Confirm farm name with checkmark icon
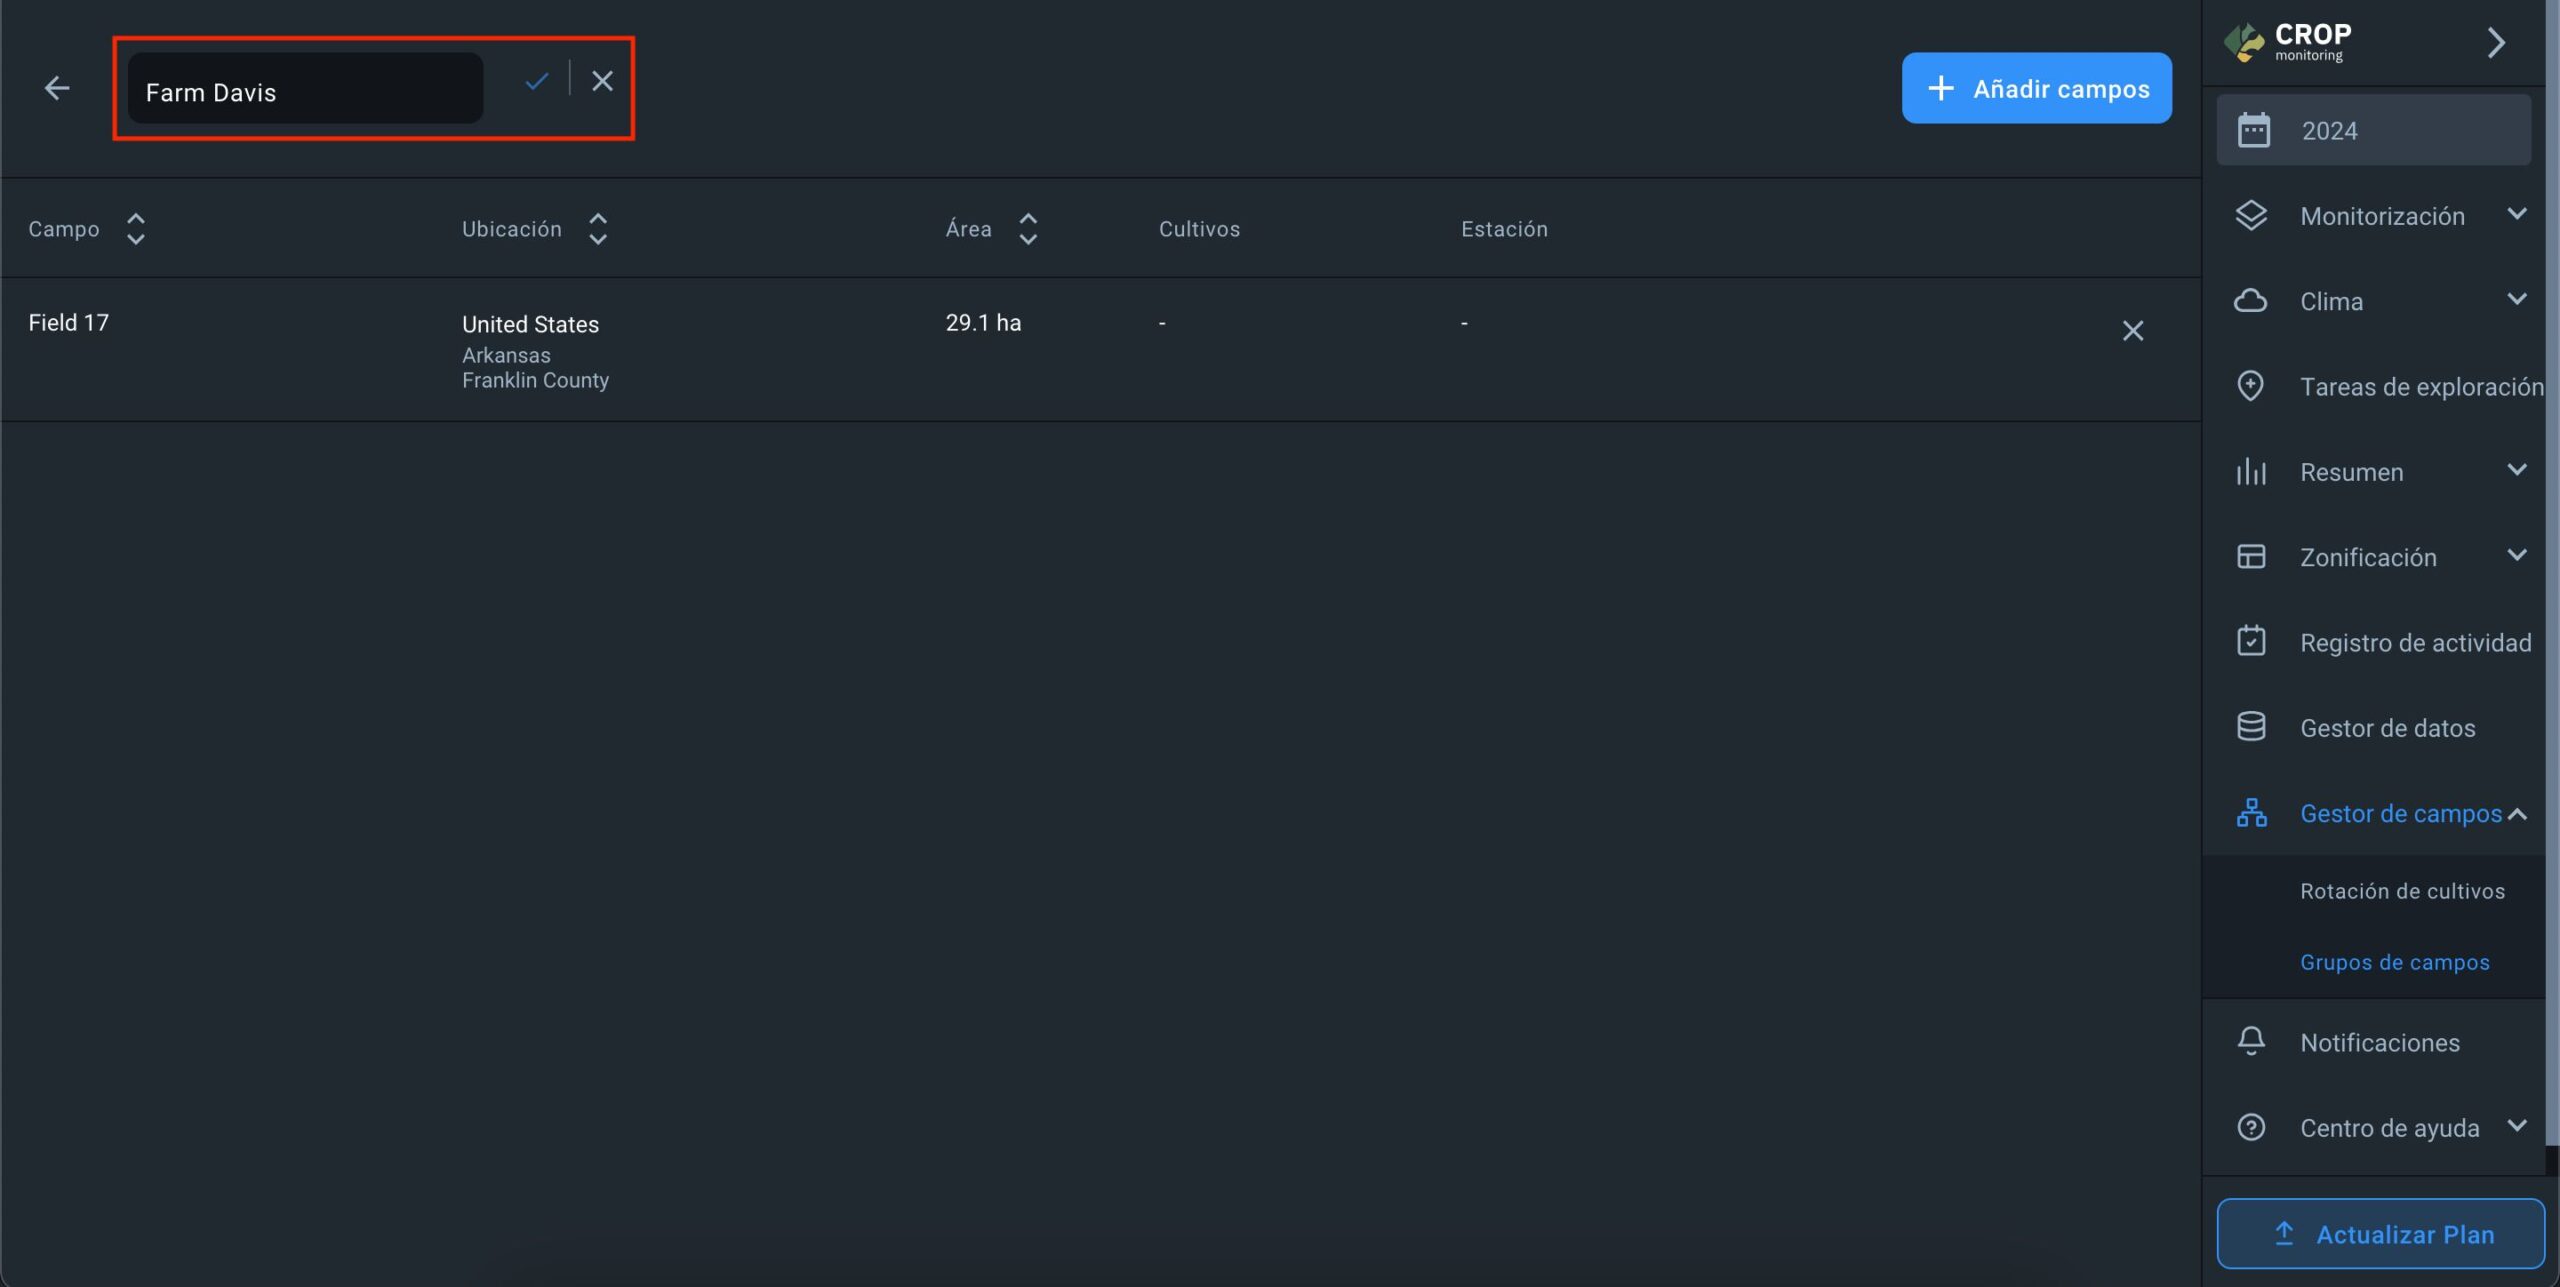The image size is (2560, 1287). 537,81
